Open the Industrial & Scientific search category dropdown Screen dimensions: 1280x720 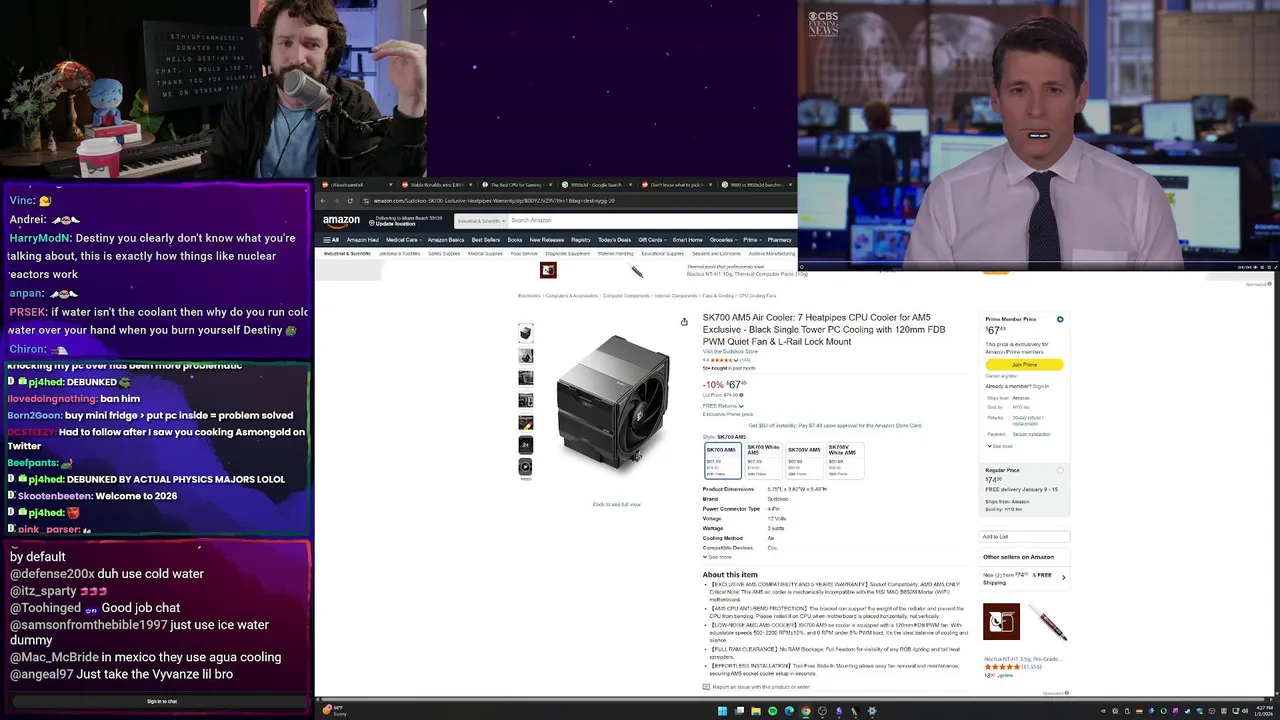[480, 221]
